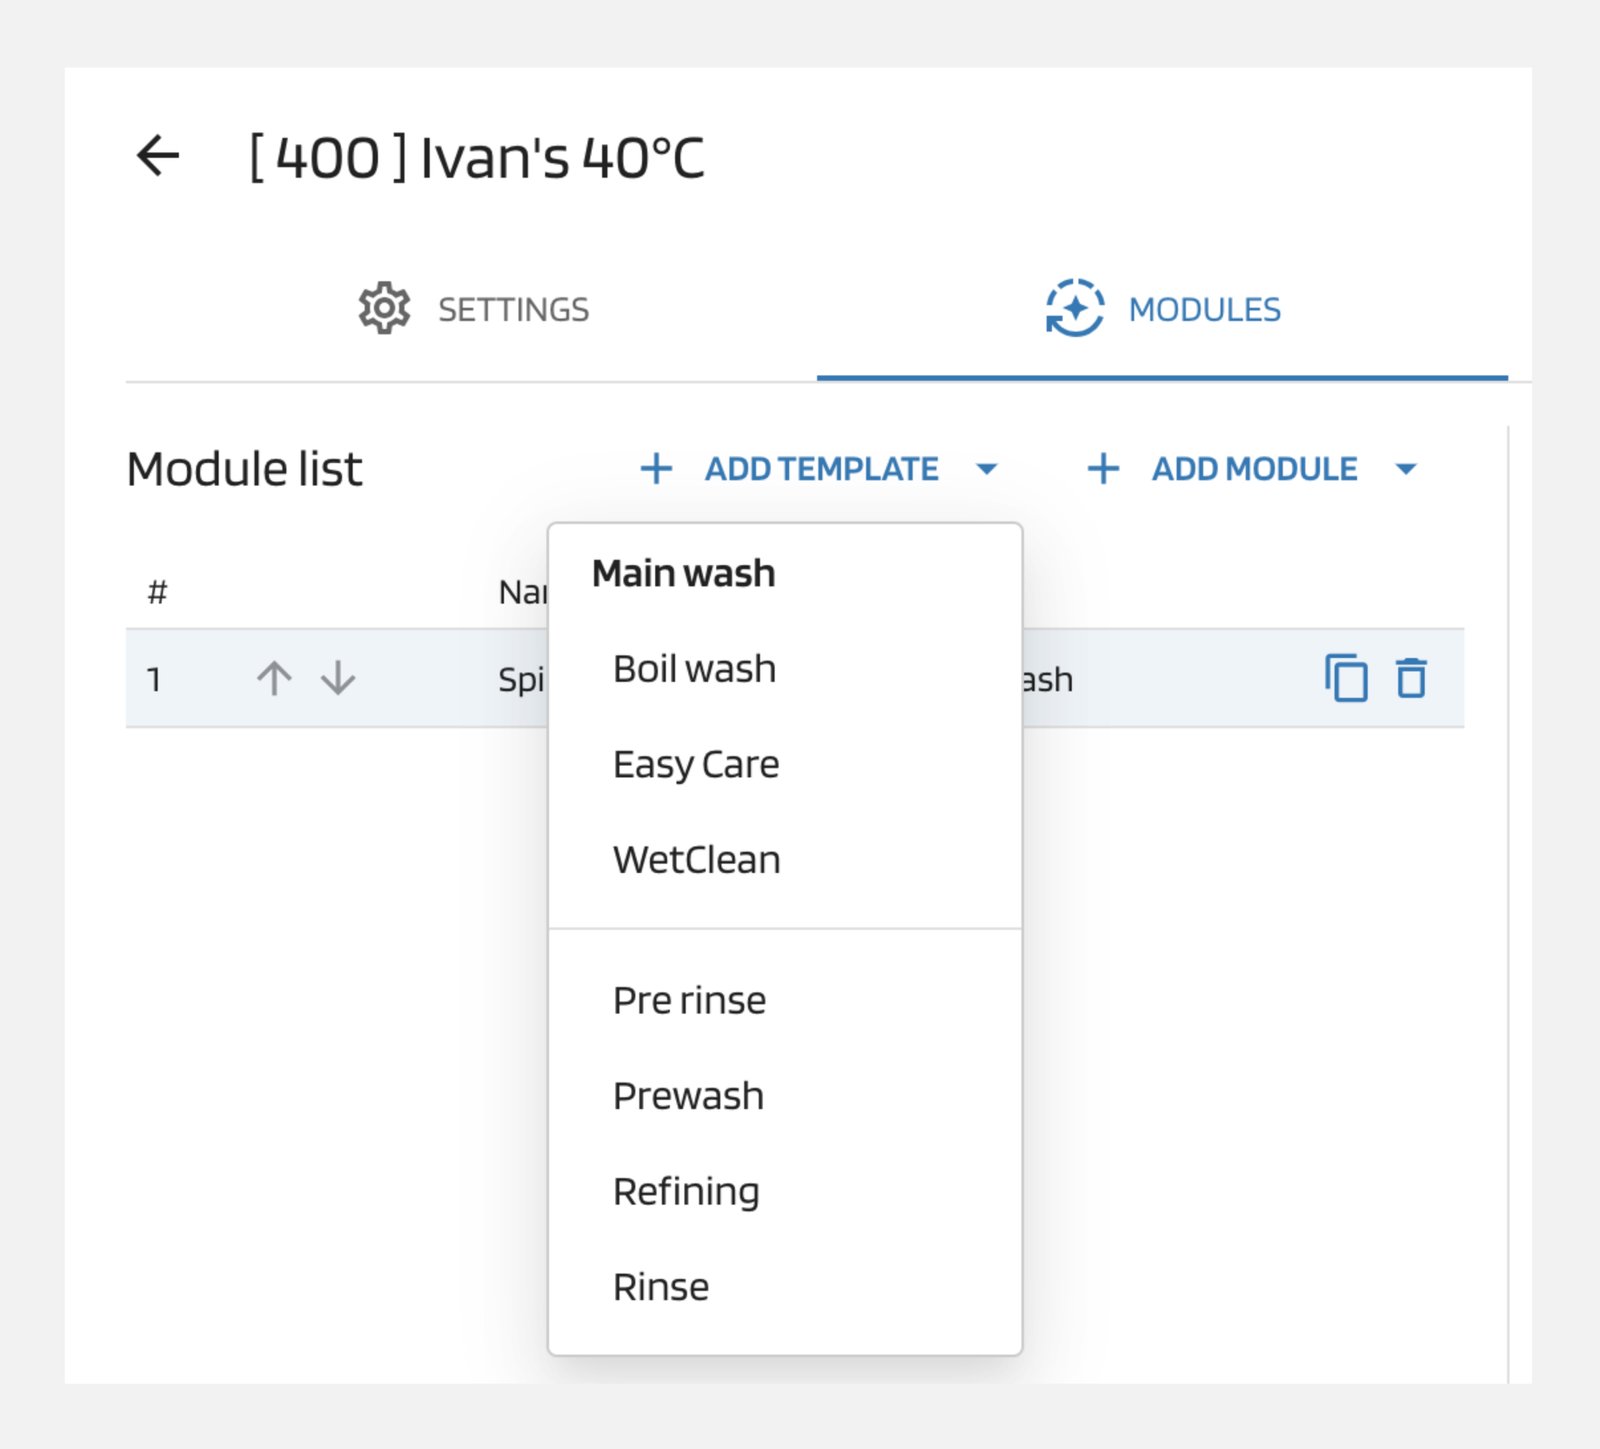The width and height of the screenshot is (1600, 1449).
Task: Click the back arrow icon
Action: point(158,156)
